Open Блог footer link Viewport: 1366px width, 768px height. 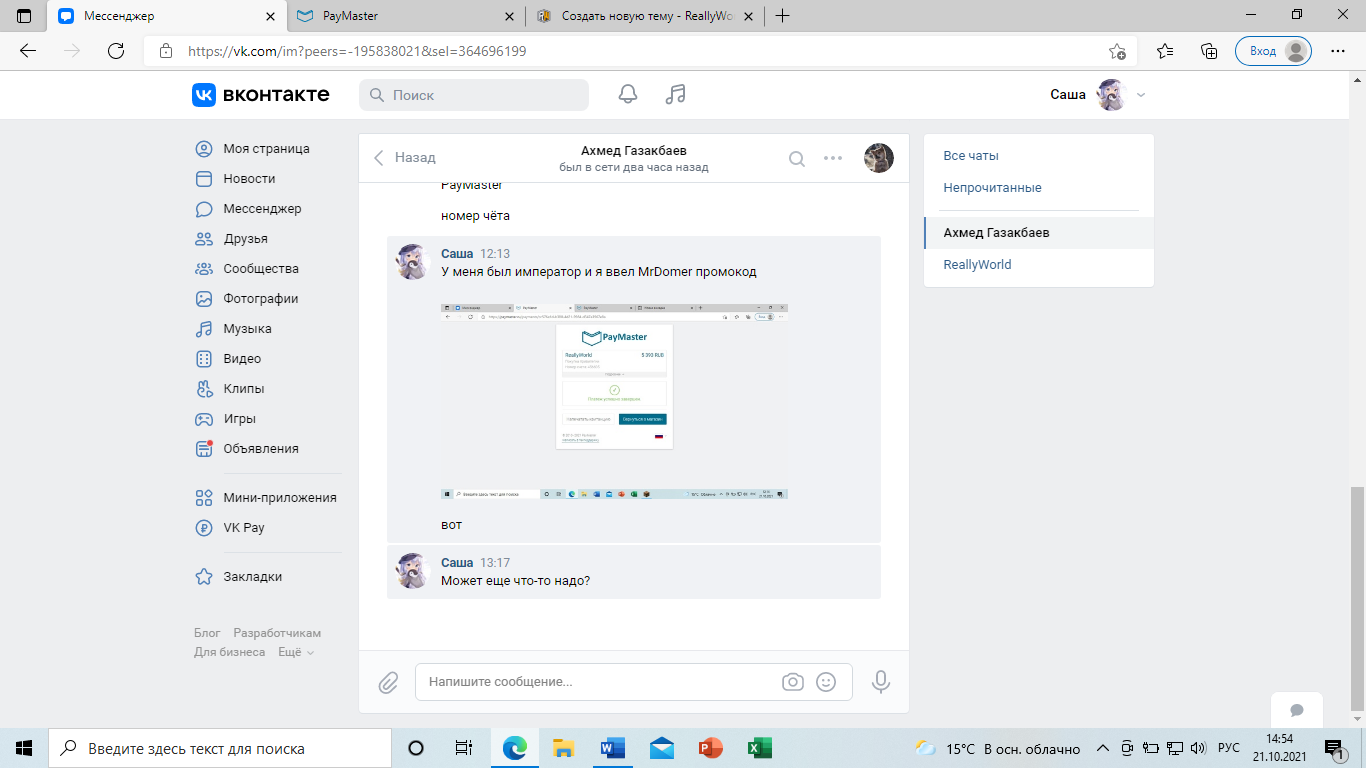click(x=207, y=633)
